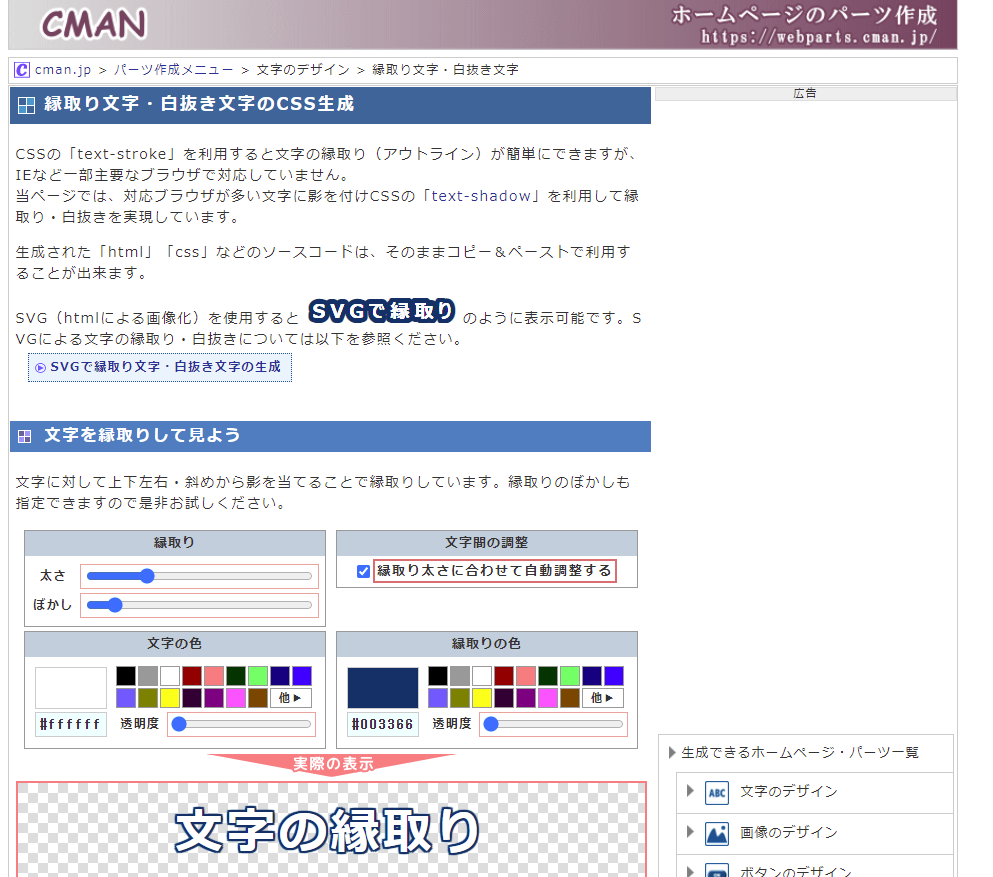Click the large white 文字の色 preview box
The height and width of the screenshot is (877, 993).
71,688
